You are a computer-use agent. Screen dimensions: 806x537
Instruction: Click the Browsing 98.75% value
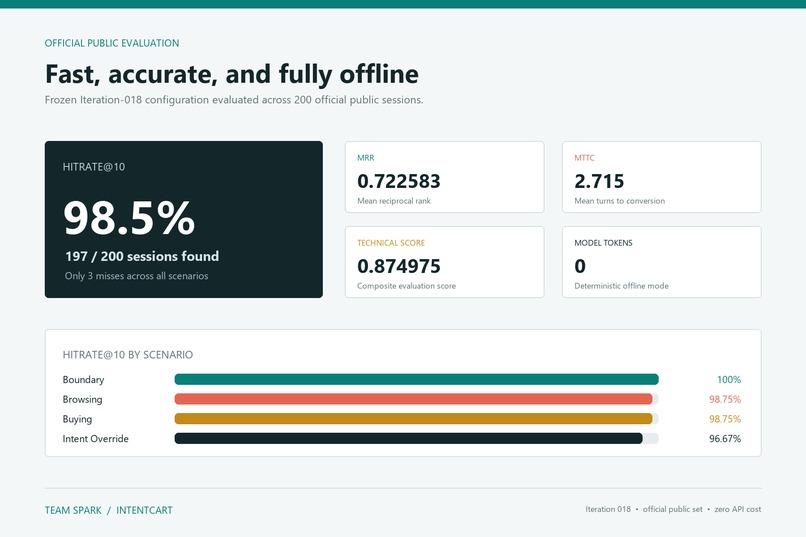725,399
